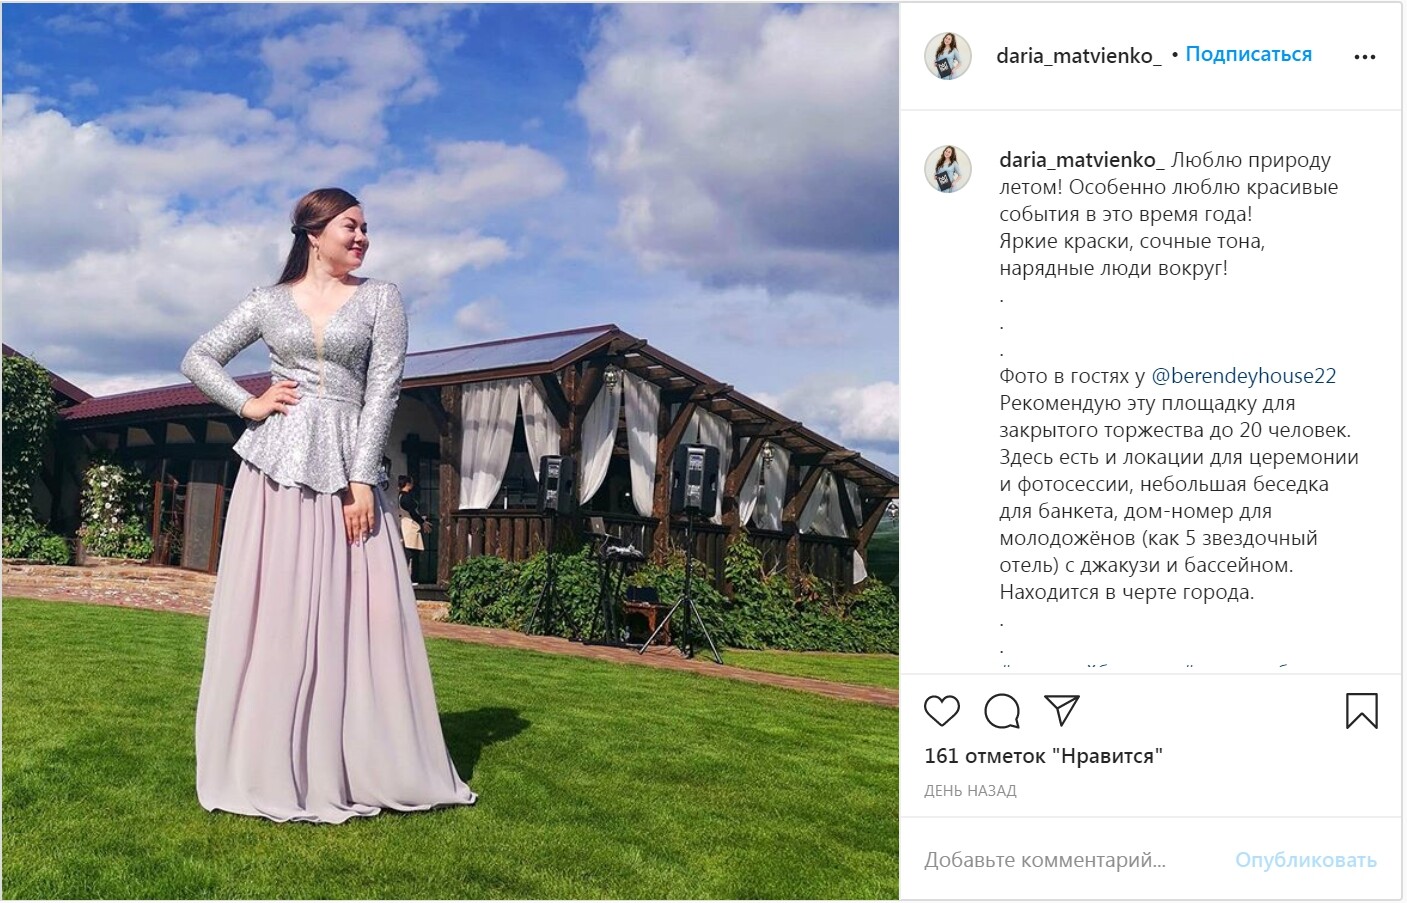Open comments via speech bubble icon
The width and height of the screenshot is (1407, 903).
tap(1002, 711)
